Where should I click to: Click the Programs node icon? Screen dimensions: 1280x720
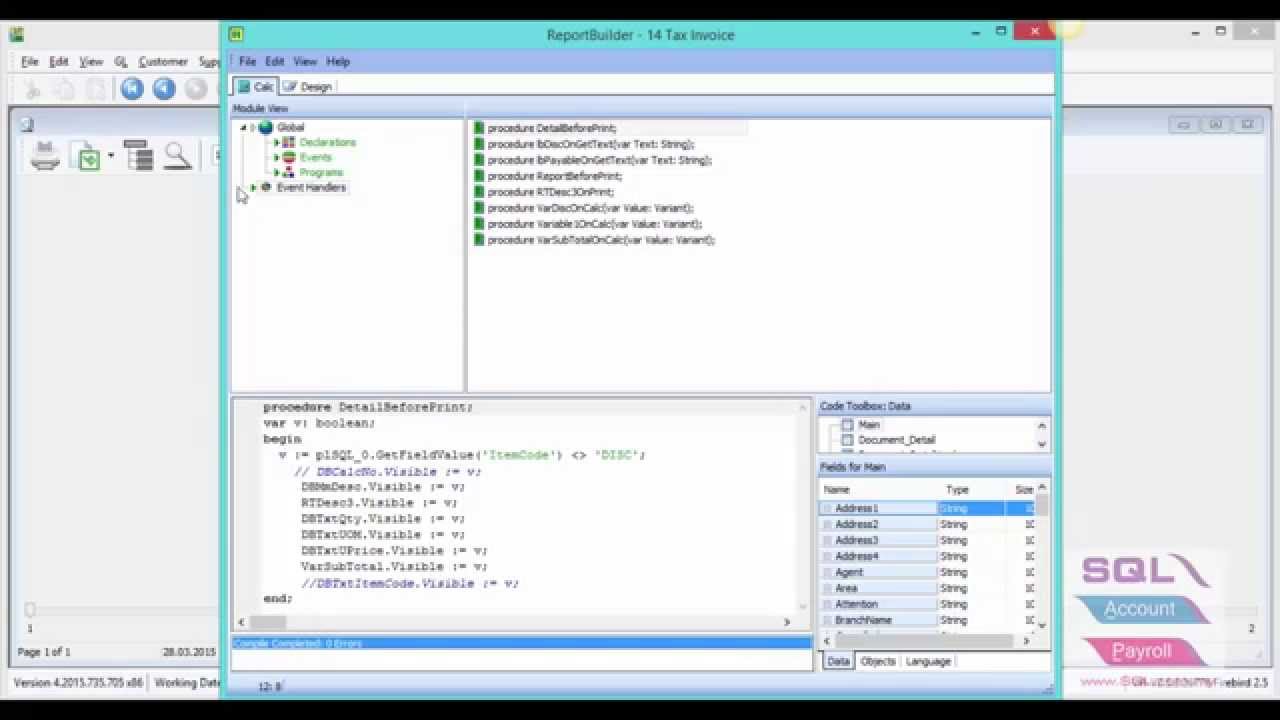(289, 172)
